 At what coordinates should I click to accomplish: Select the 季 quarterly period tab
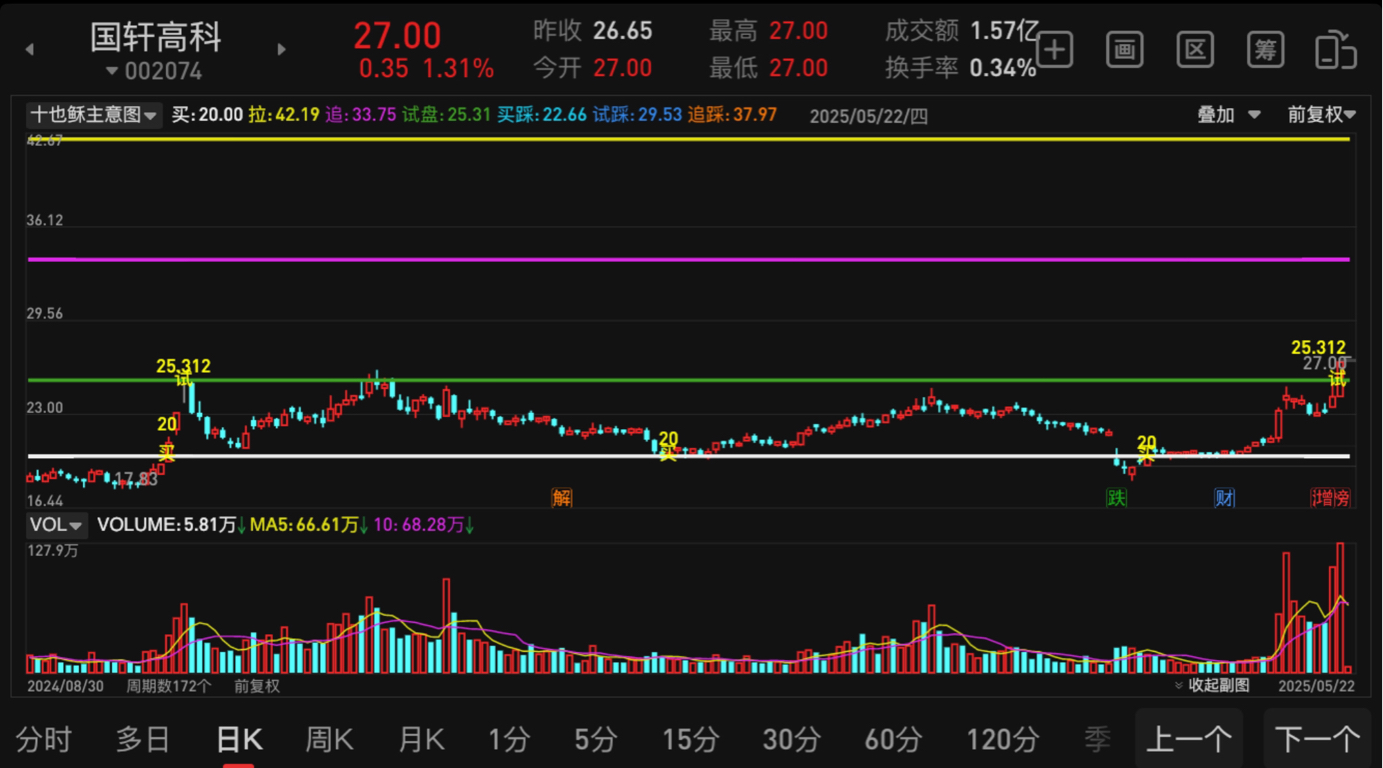[1097, 740]
